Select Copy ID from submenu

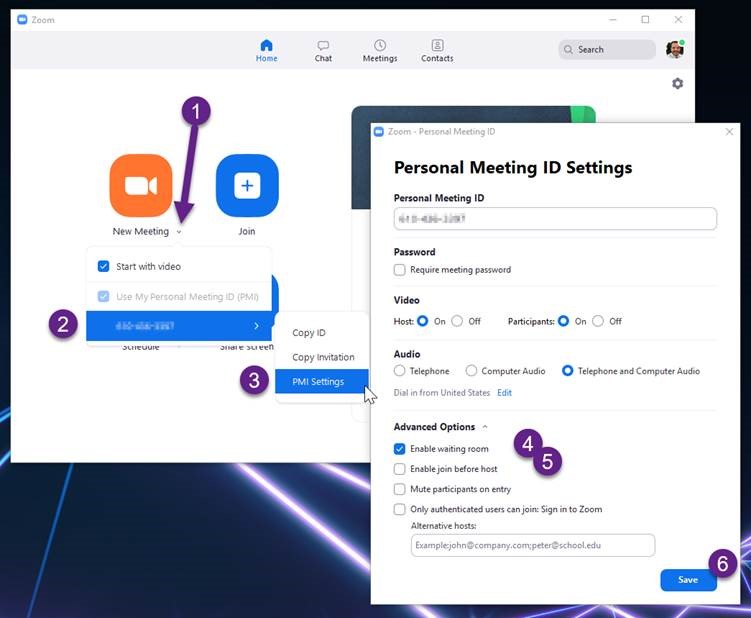[x=309, y=332]
